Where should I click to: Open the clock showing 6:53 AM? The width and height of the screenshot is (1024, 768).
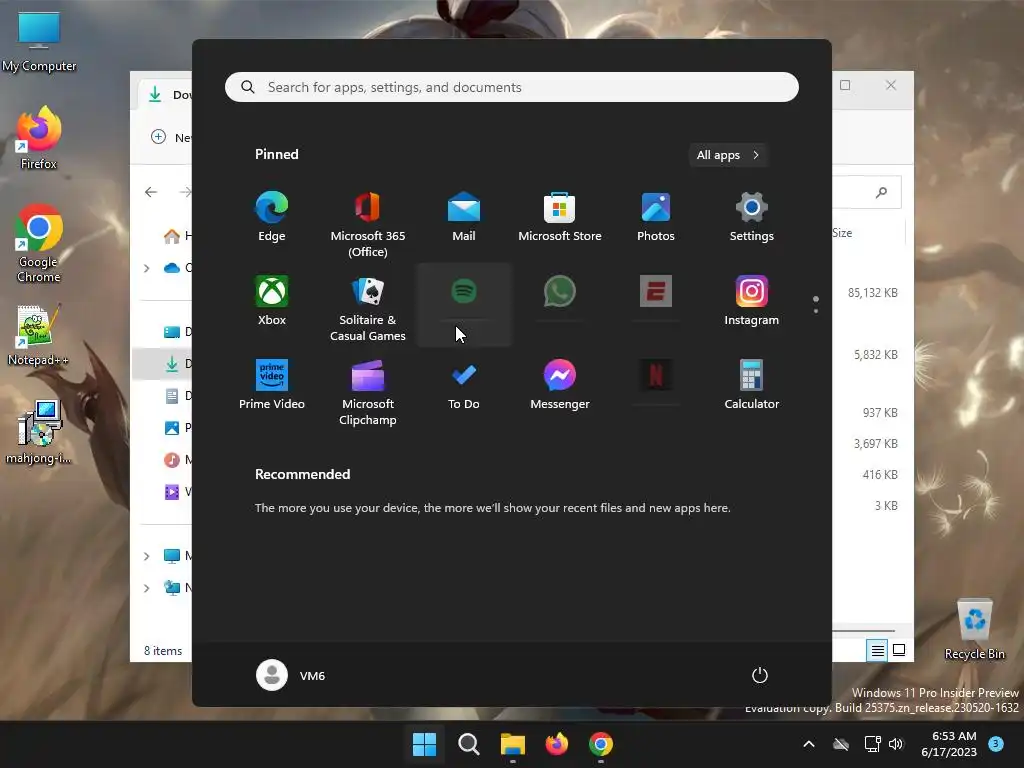click(949, 744)
